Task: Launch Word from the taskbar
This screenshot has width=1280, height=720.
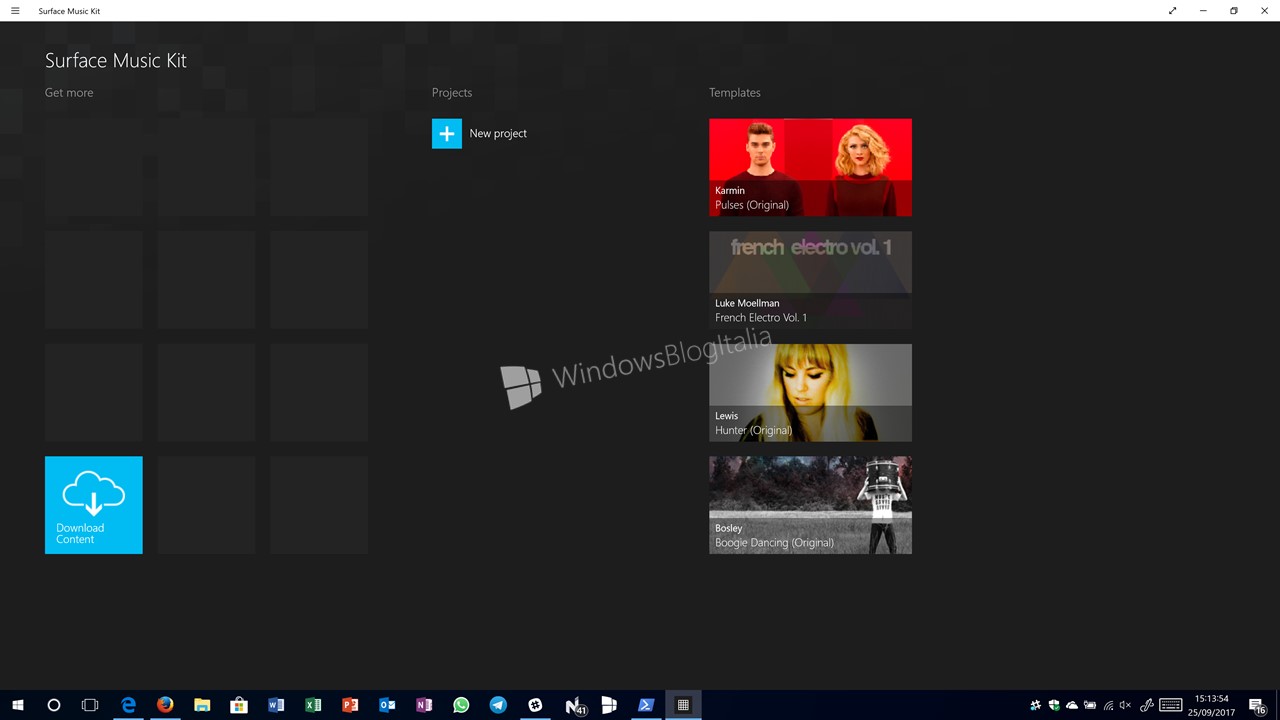Action: coord(276,705)
